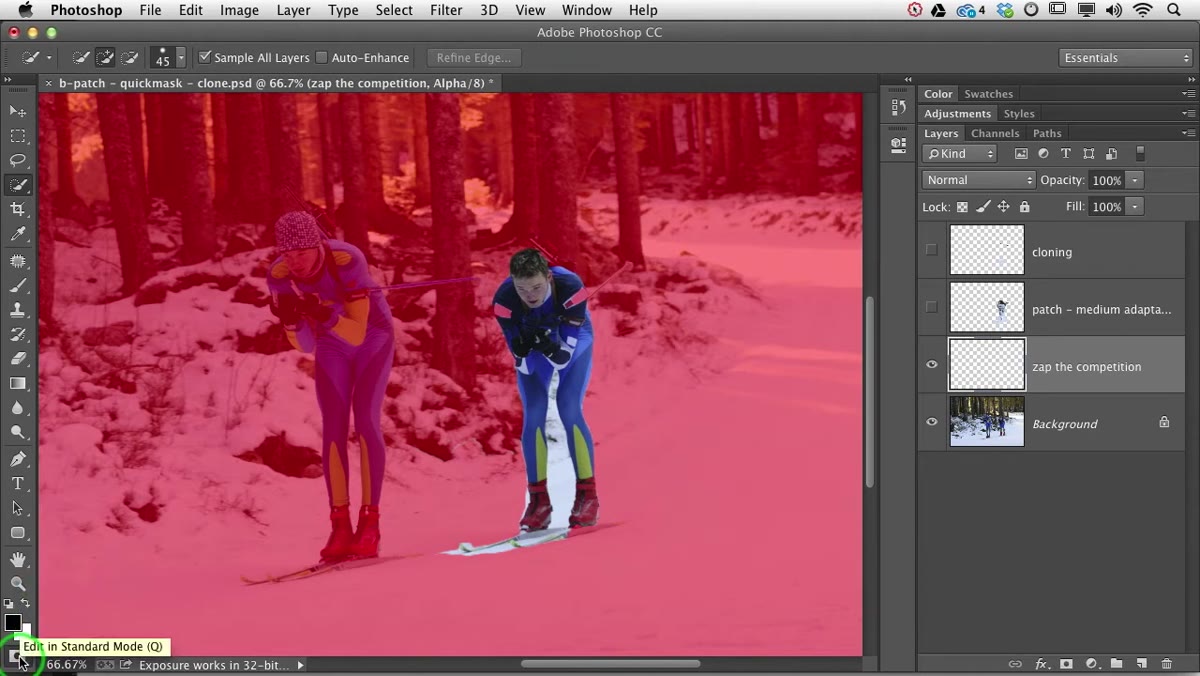Toggle lock image pixels brush icon
Screen dimensions: 1200x676
(983, 207)
